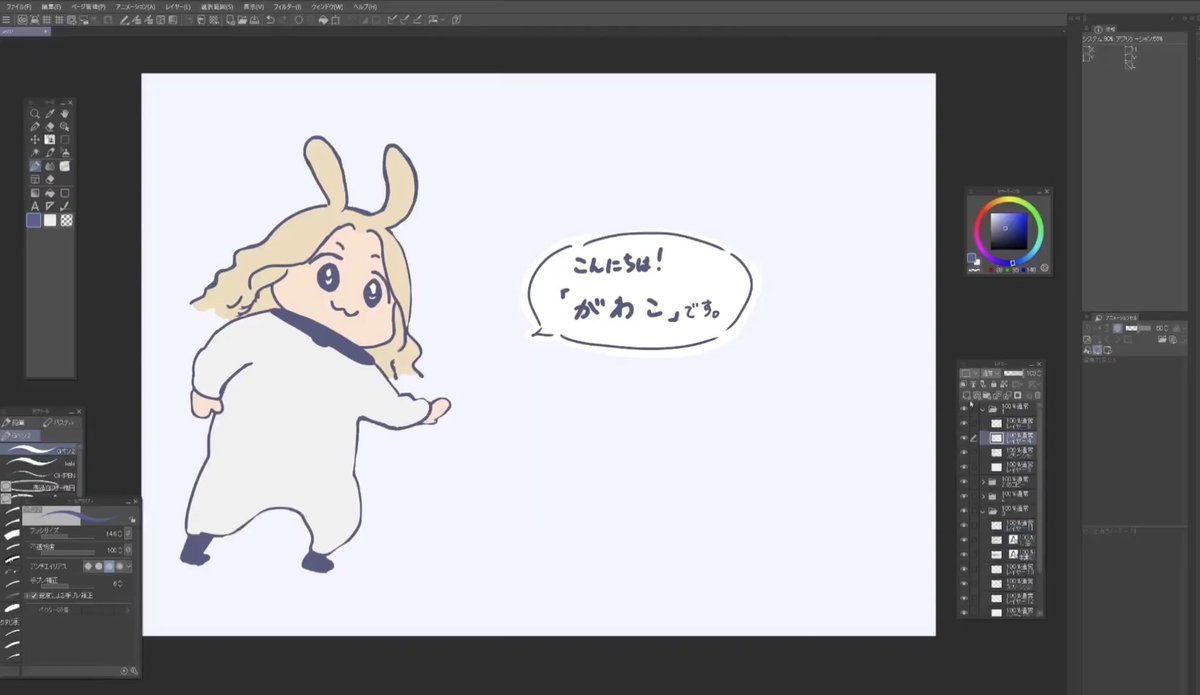The width and height of the screenshot is (1200, 695).
Task: Open the anti-aliasing options dropdown arrow
Action: (129, 566)
